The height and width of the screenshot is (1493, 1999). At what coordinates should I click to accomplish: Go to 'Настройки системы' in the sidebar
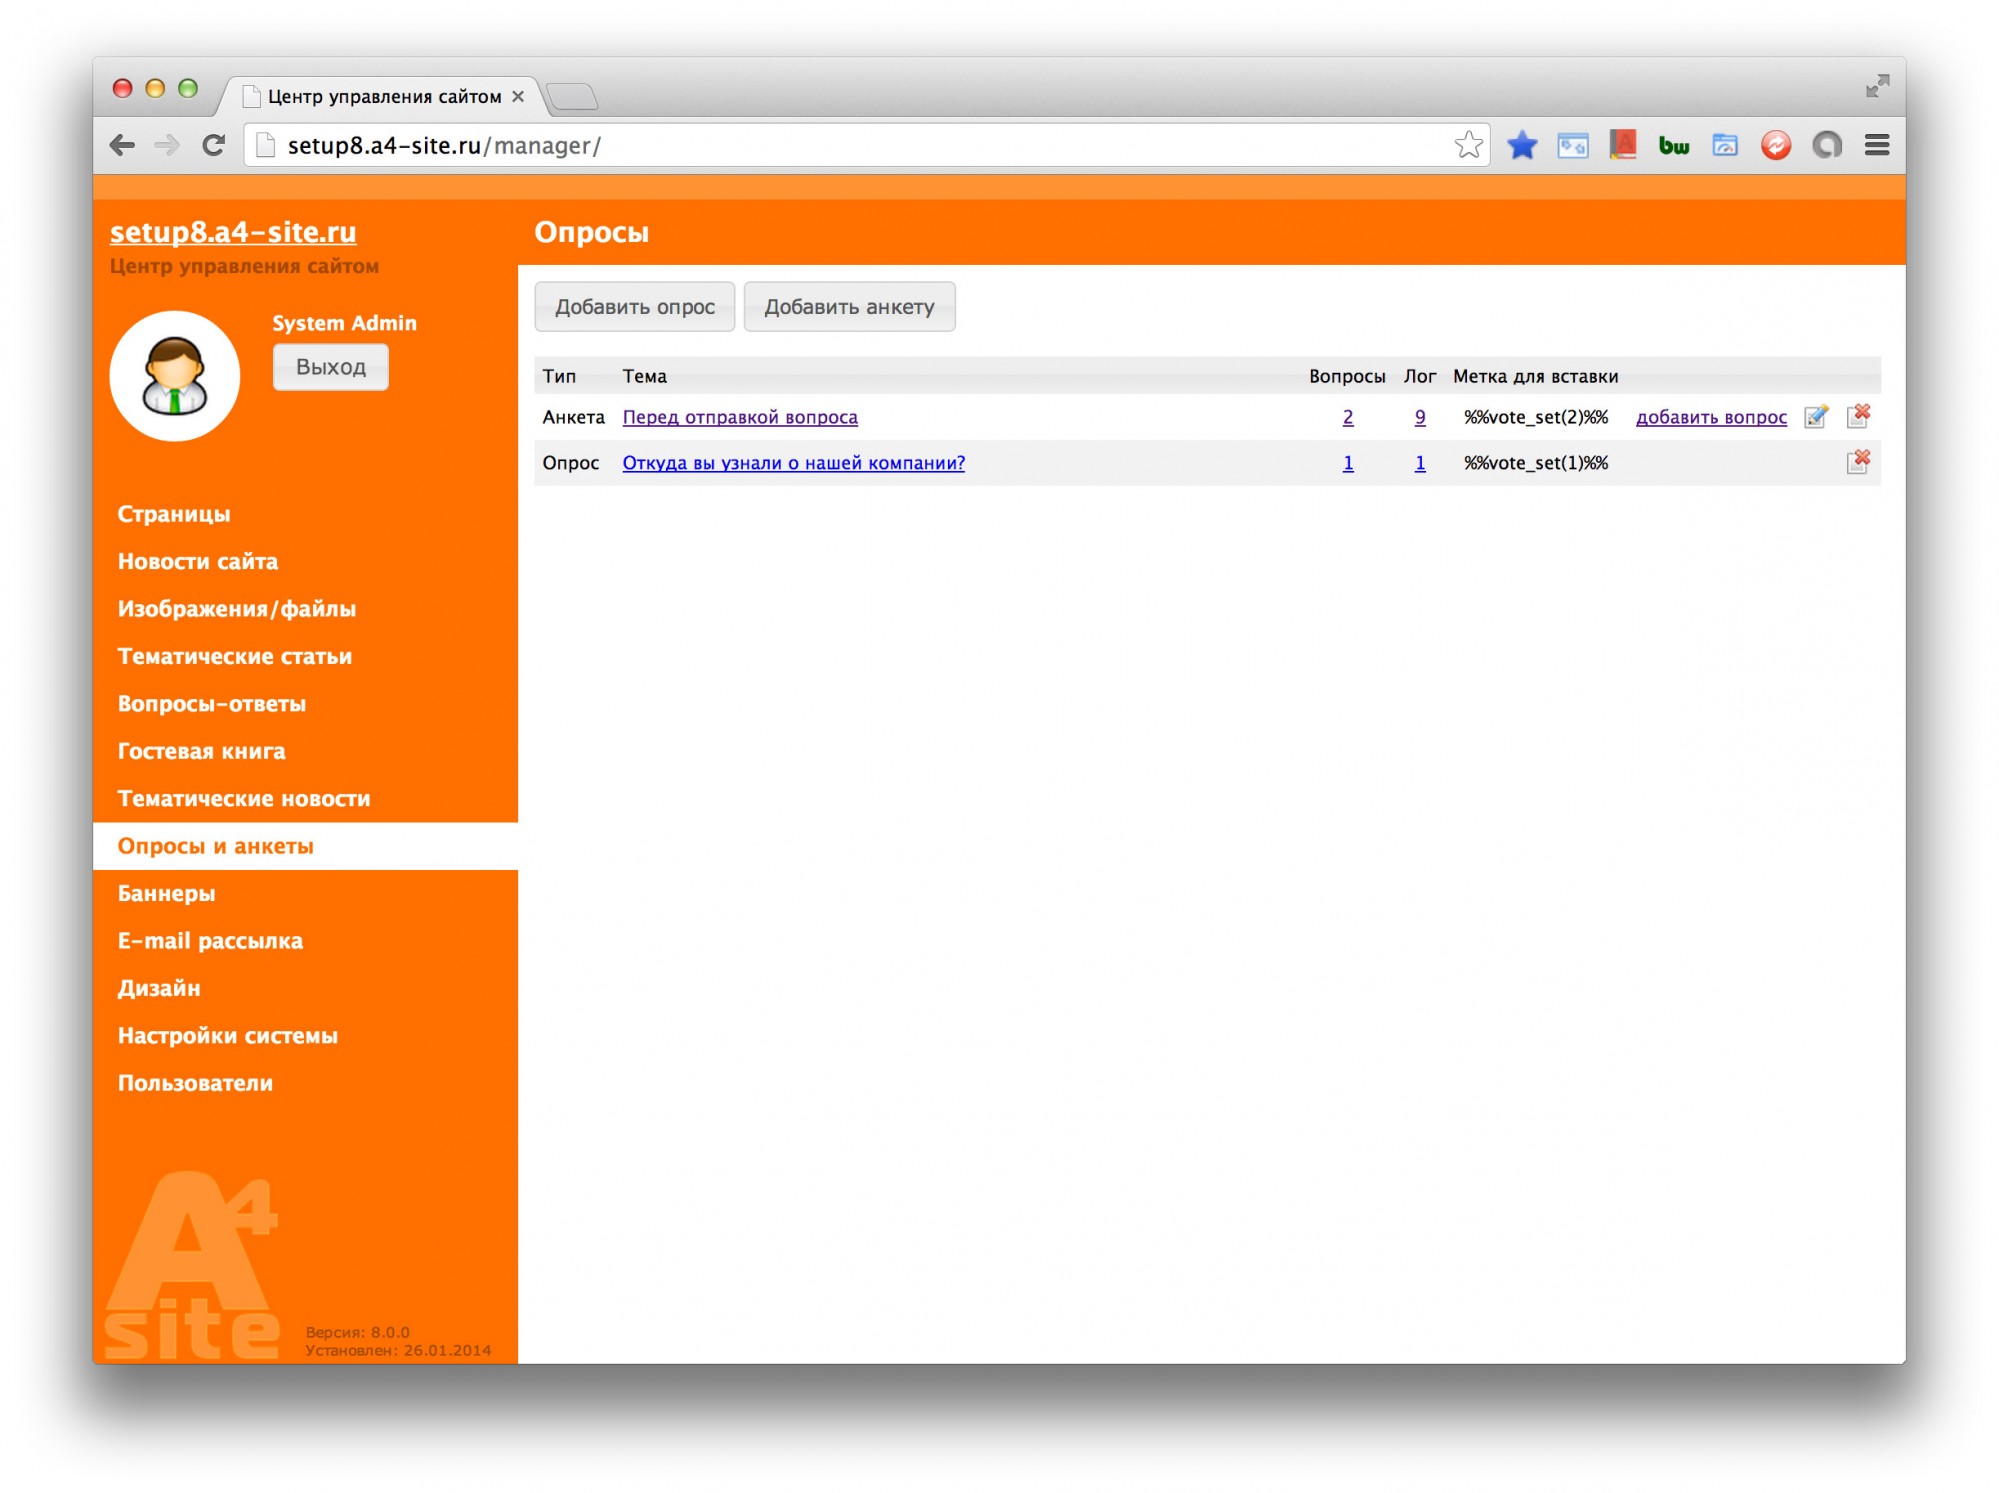(227, 1035)
